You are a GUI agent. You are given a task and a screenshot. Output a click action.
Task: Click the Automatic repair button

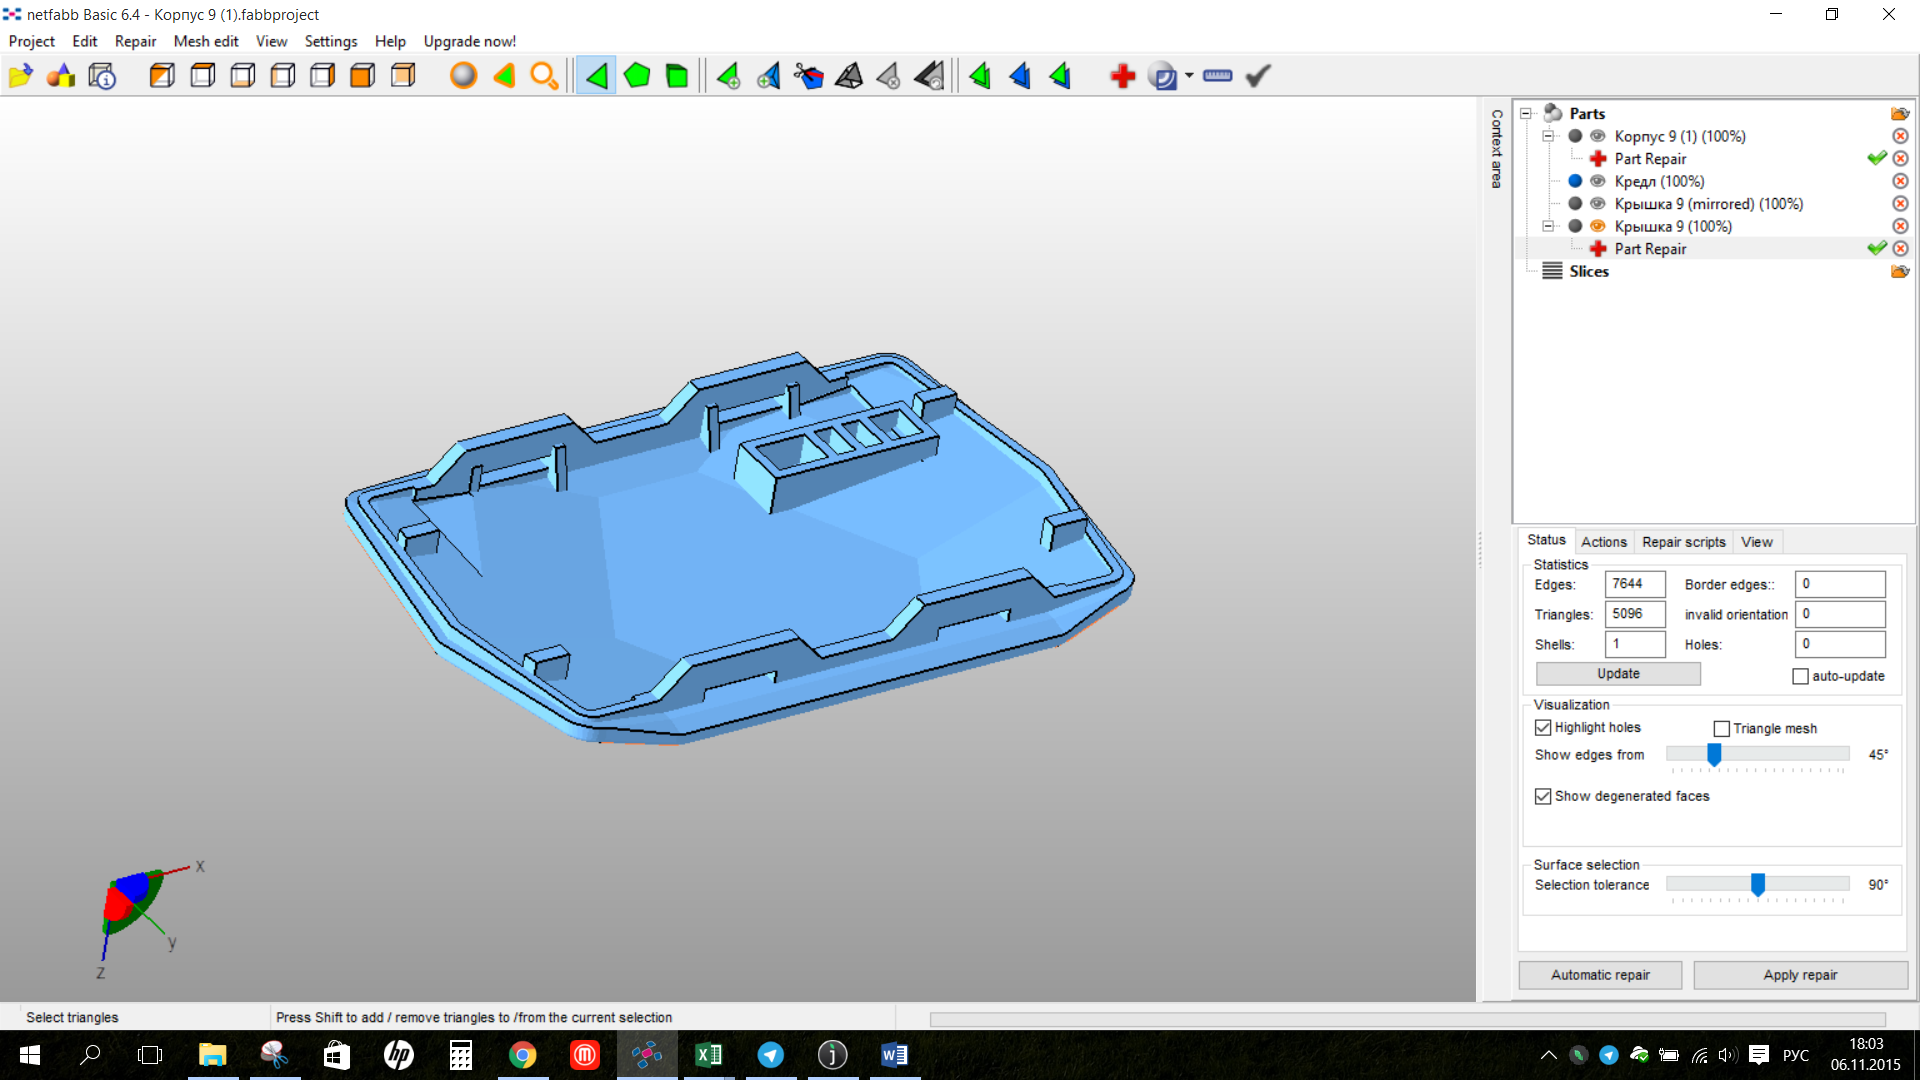click(1601, 975)
